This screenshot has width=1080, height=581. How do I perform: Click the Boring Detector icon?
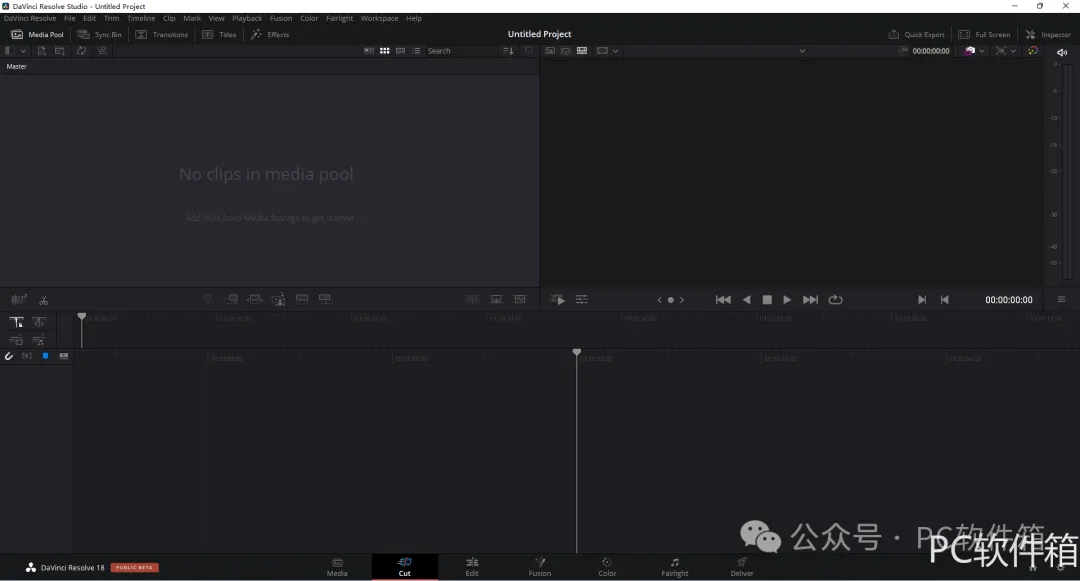[19, 299]
